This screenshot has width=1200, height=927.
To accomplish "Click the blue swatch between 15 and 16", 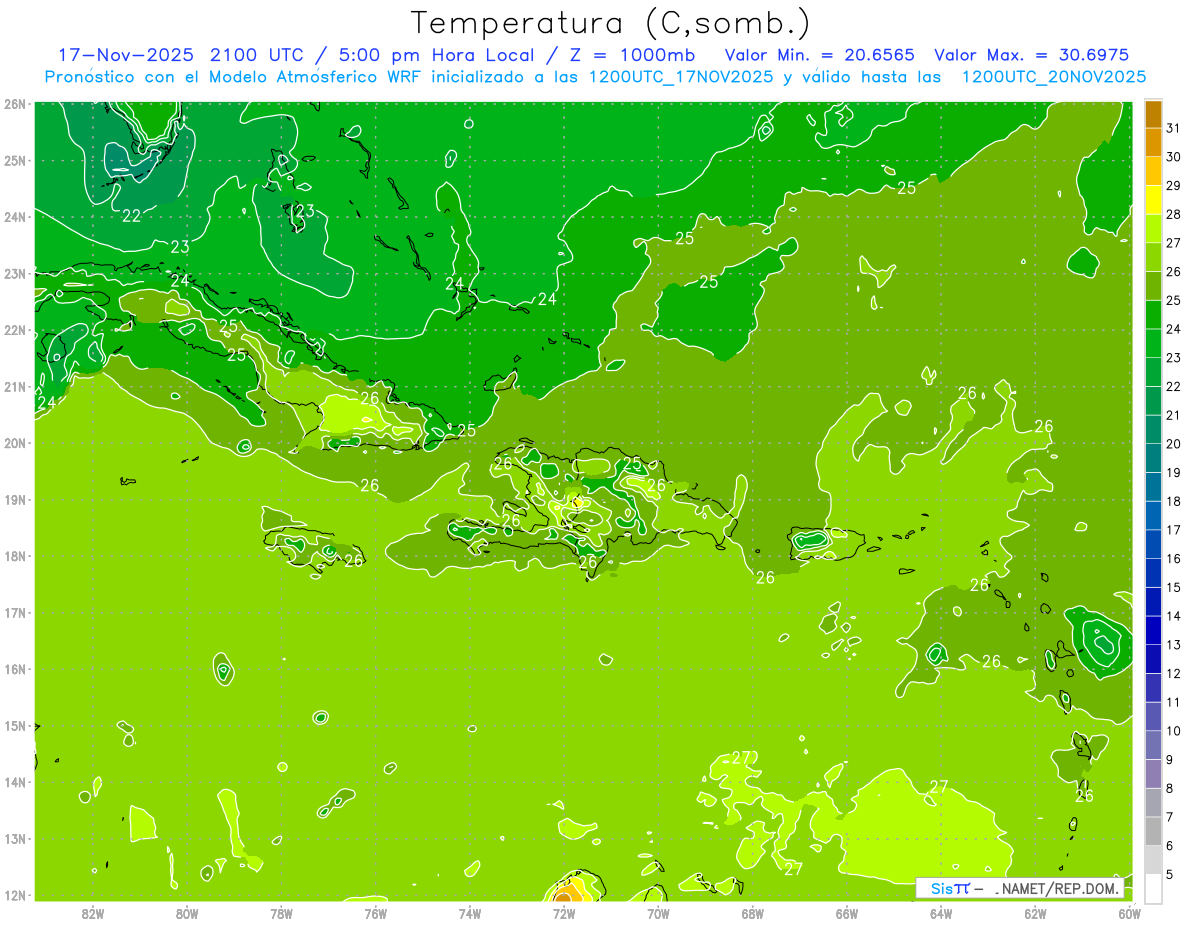I will click(x=1154, y=574).
